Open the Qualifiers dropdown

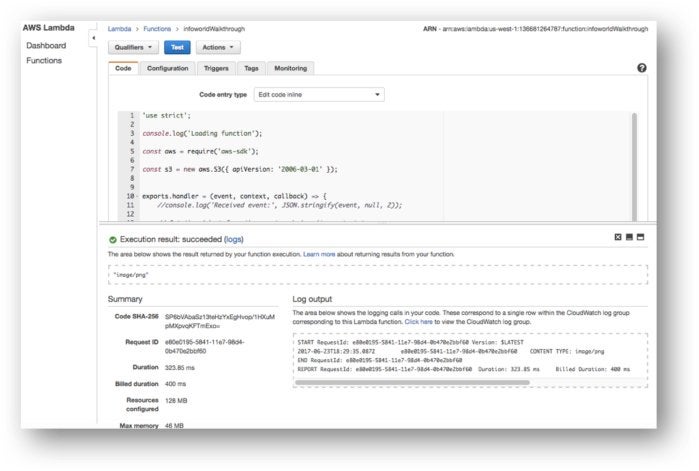(x=133, y=47)
